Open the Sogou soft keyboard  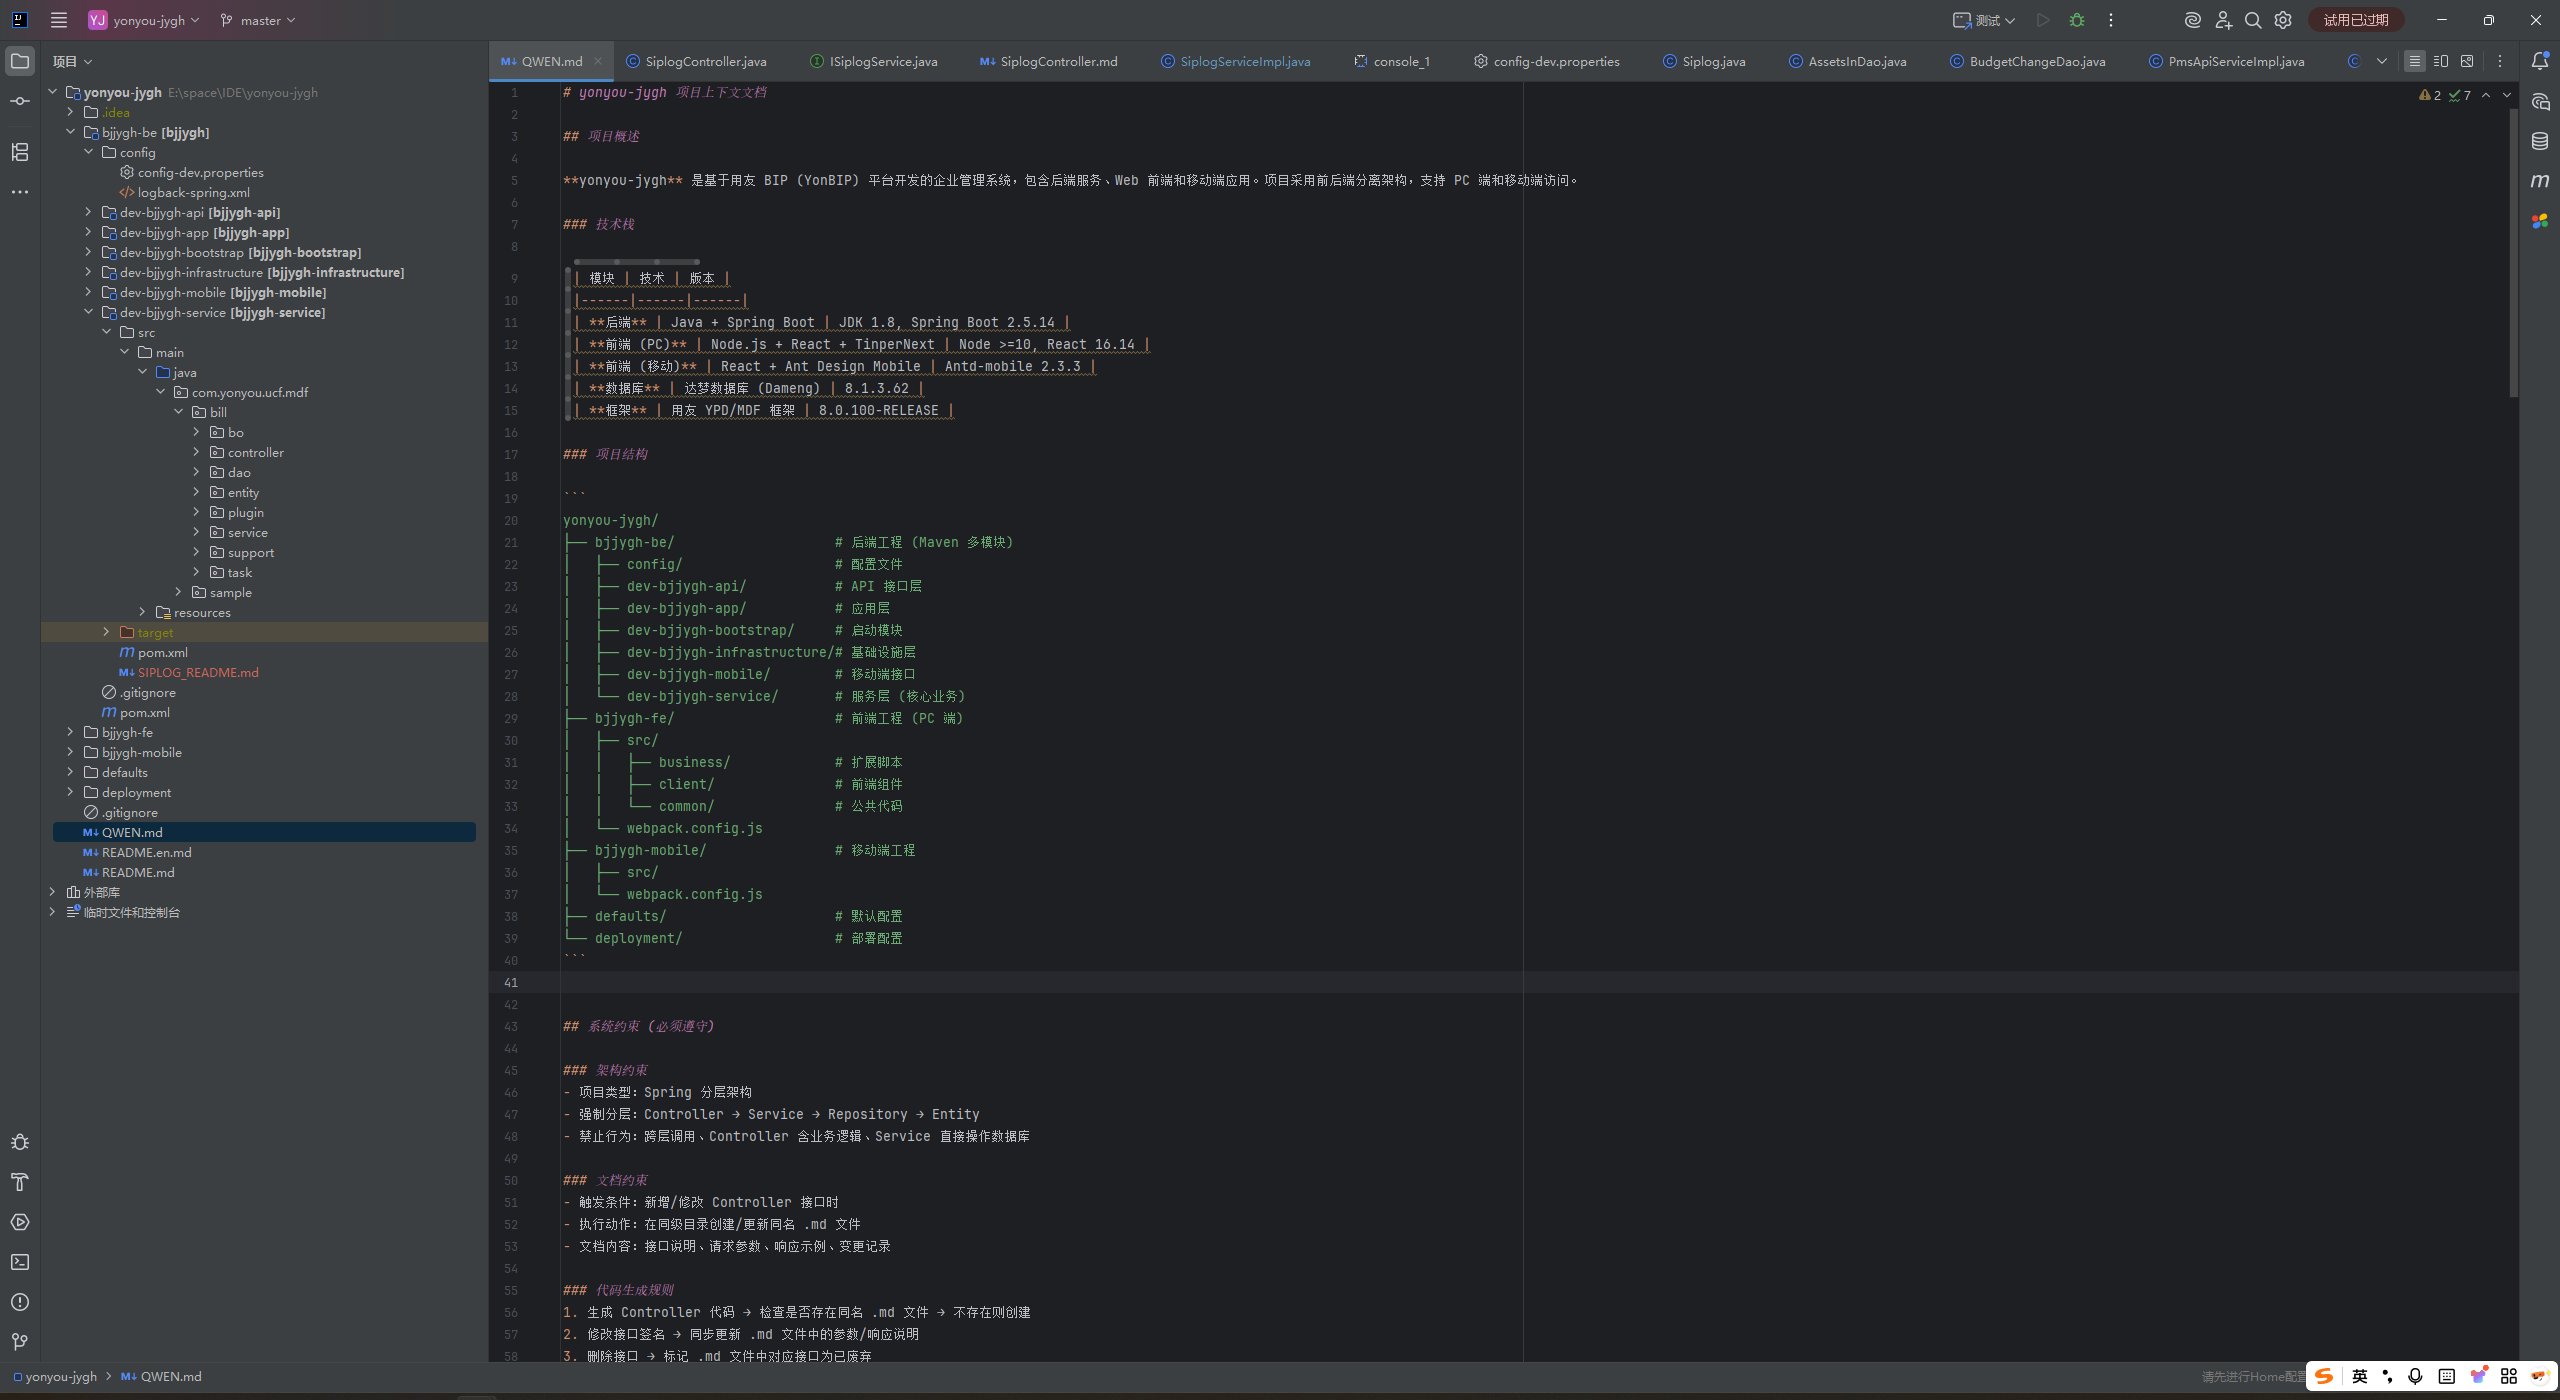[2447, 1376]
